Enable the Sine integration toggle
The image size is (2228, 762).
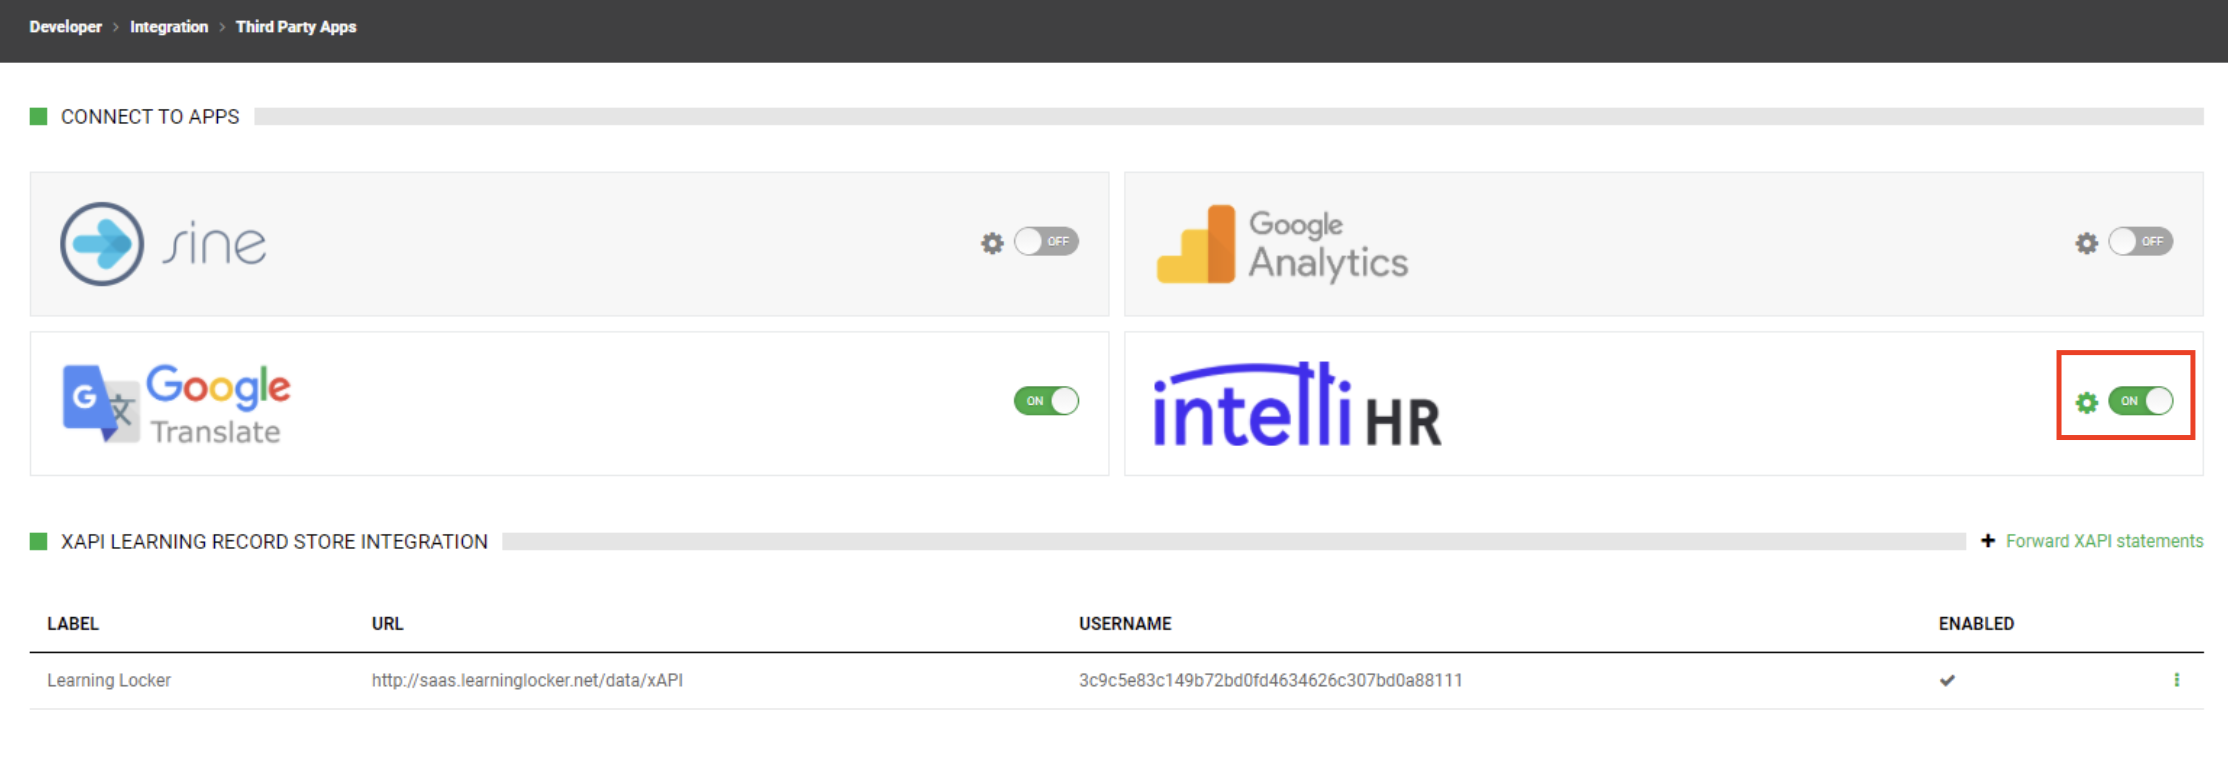[x=1046, y=242]
